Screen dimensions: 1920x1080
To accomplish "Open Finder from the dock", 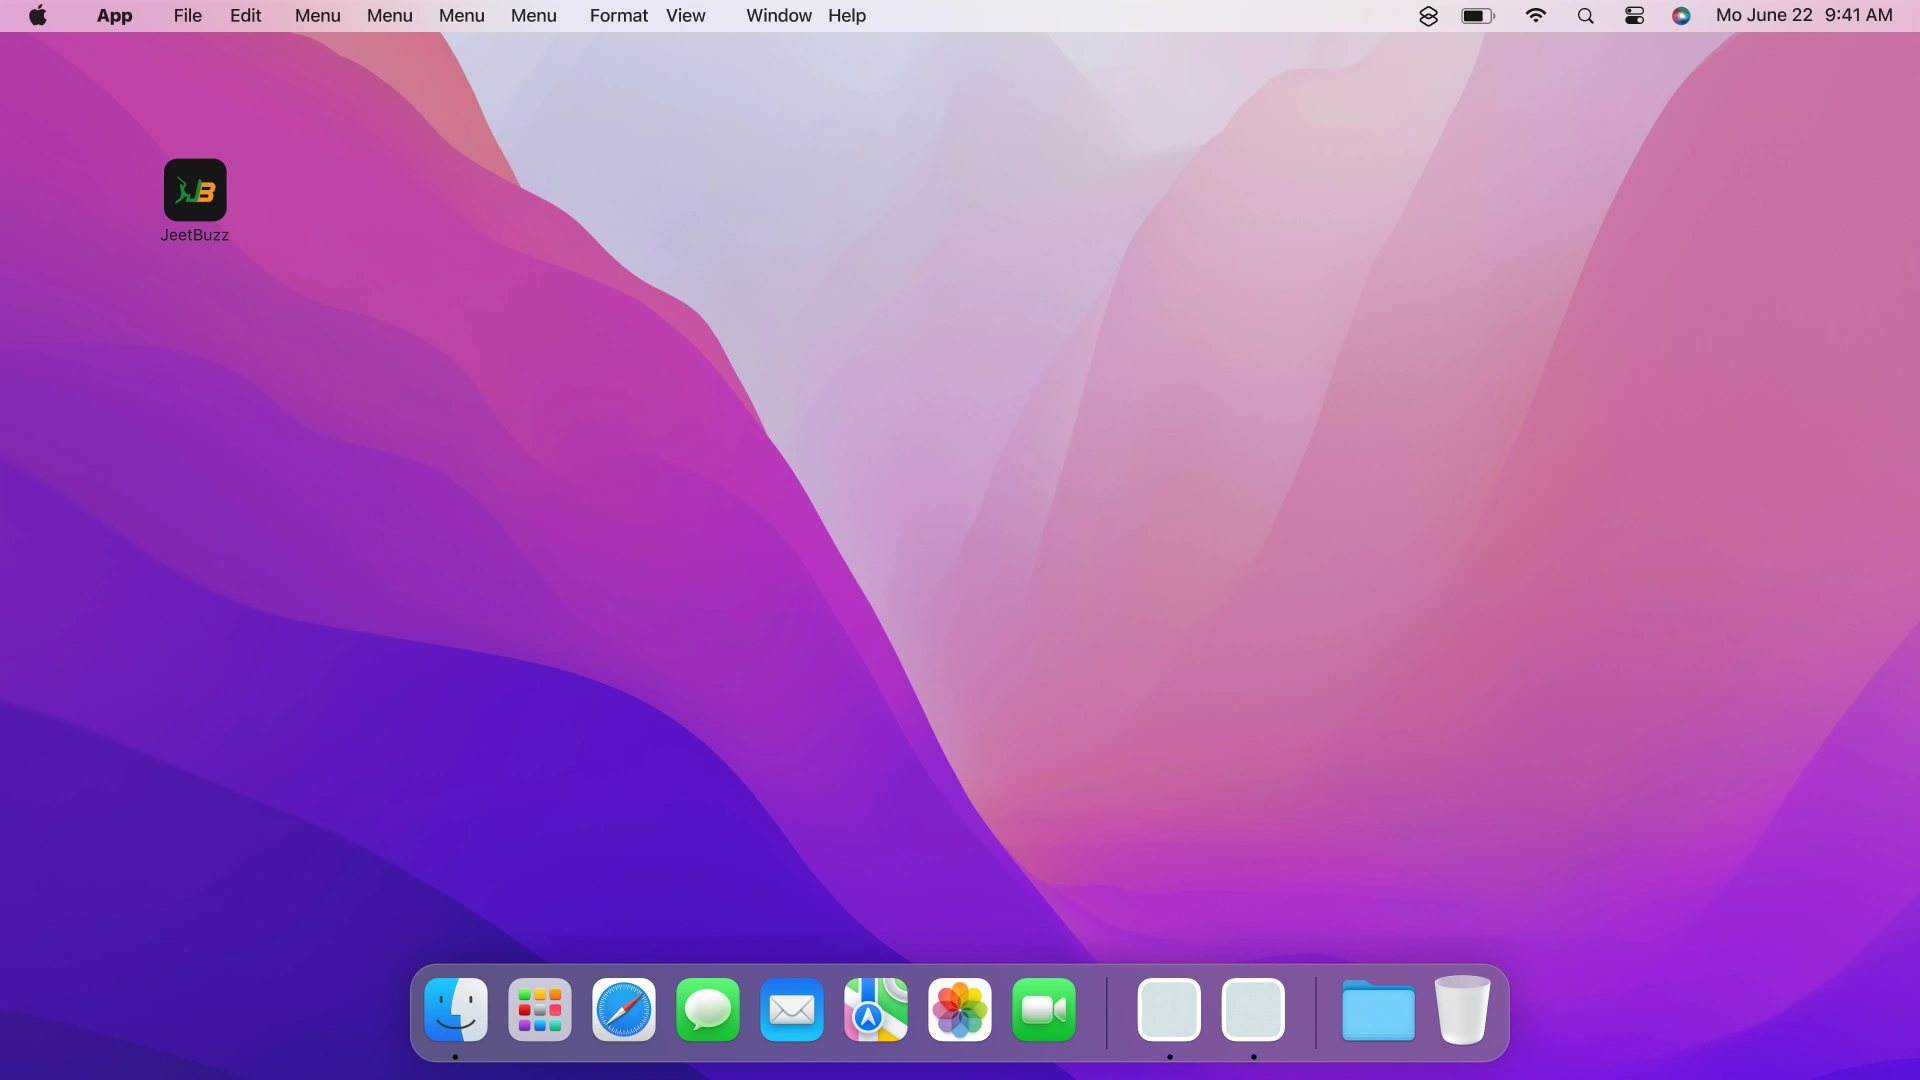I will (456, 1010).
